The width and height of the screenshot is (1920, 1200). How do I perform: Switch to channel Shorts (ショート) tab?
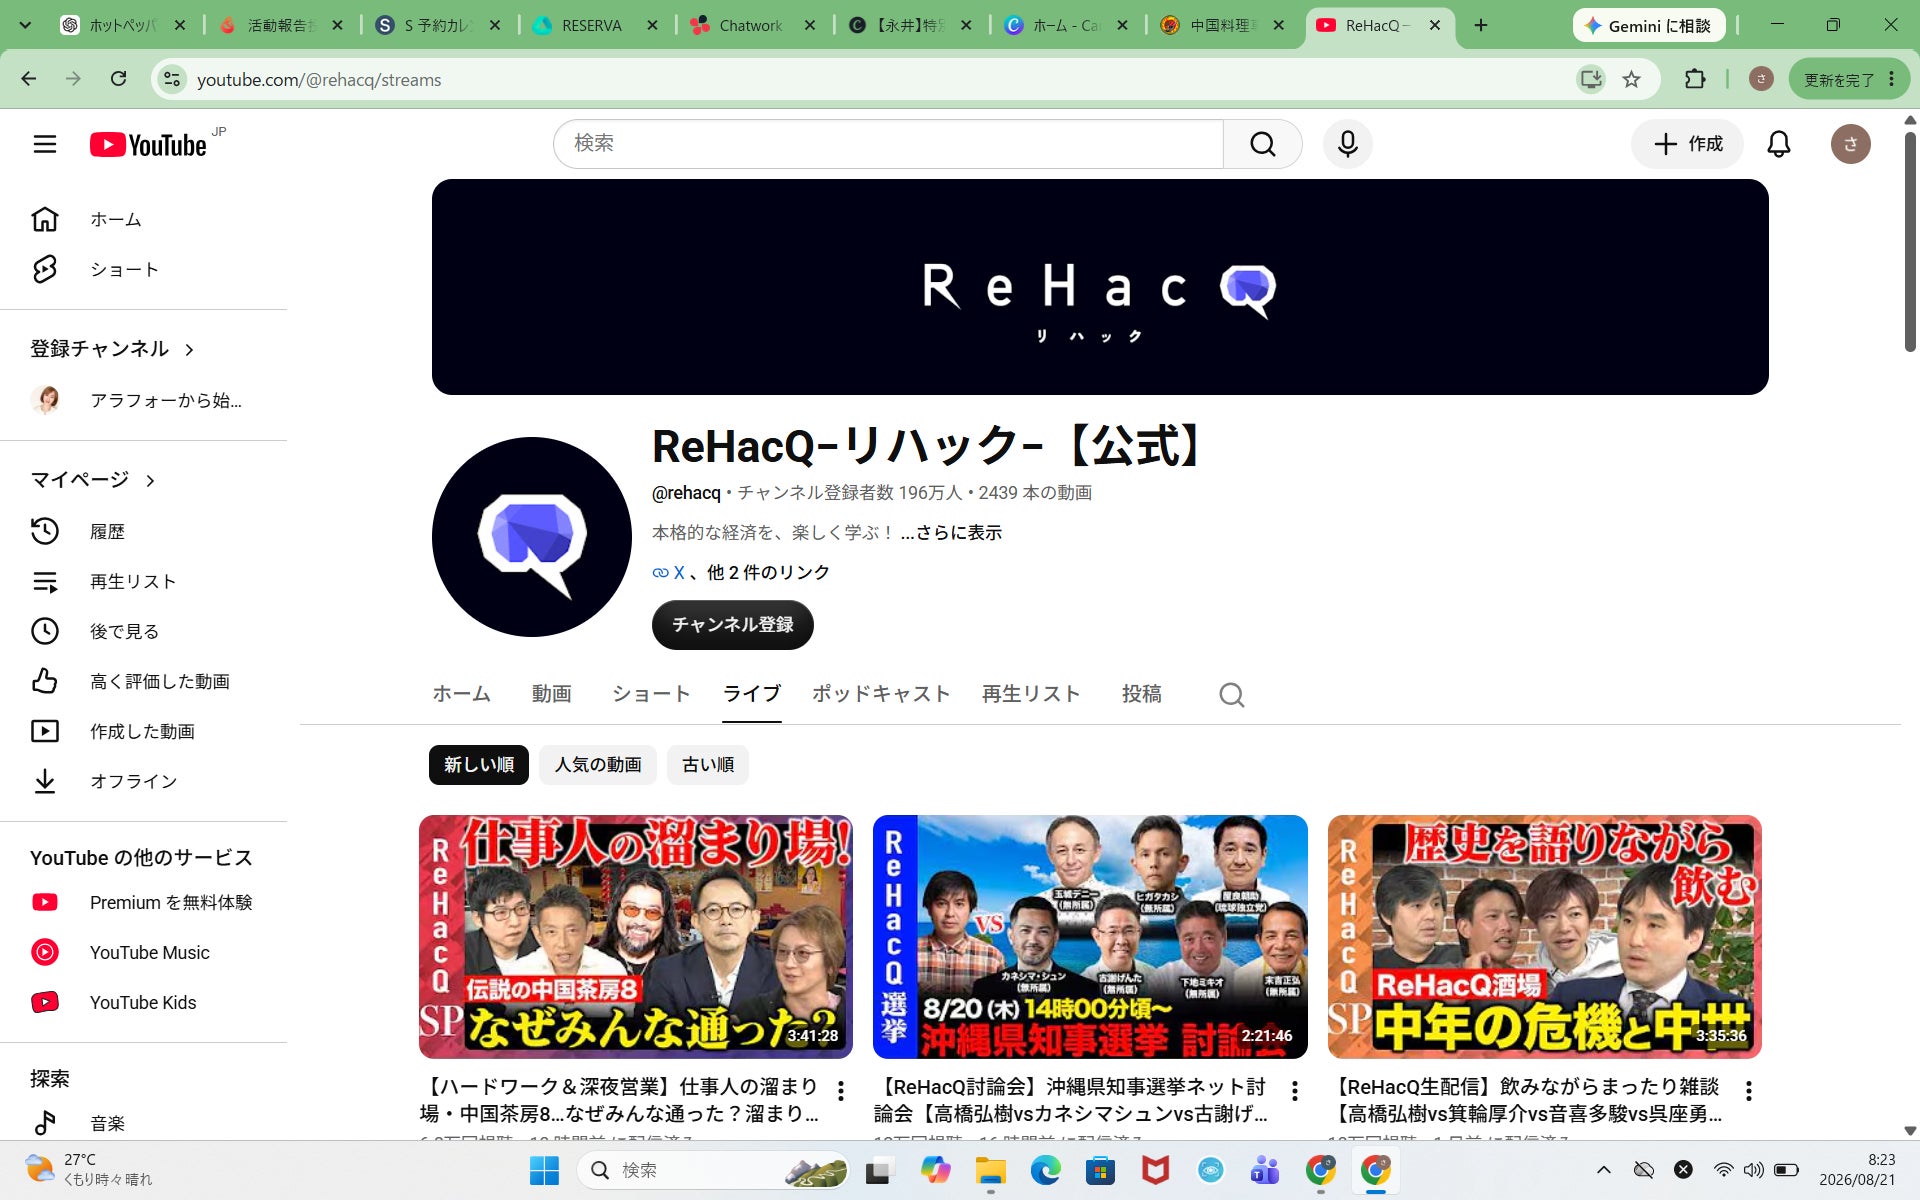click(x=651, y=694)
